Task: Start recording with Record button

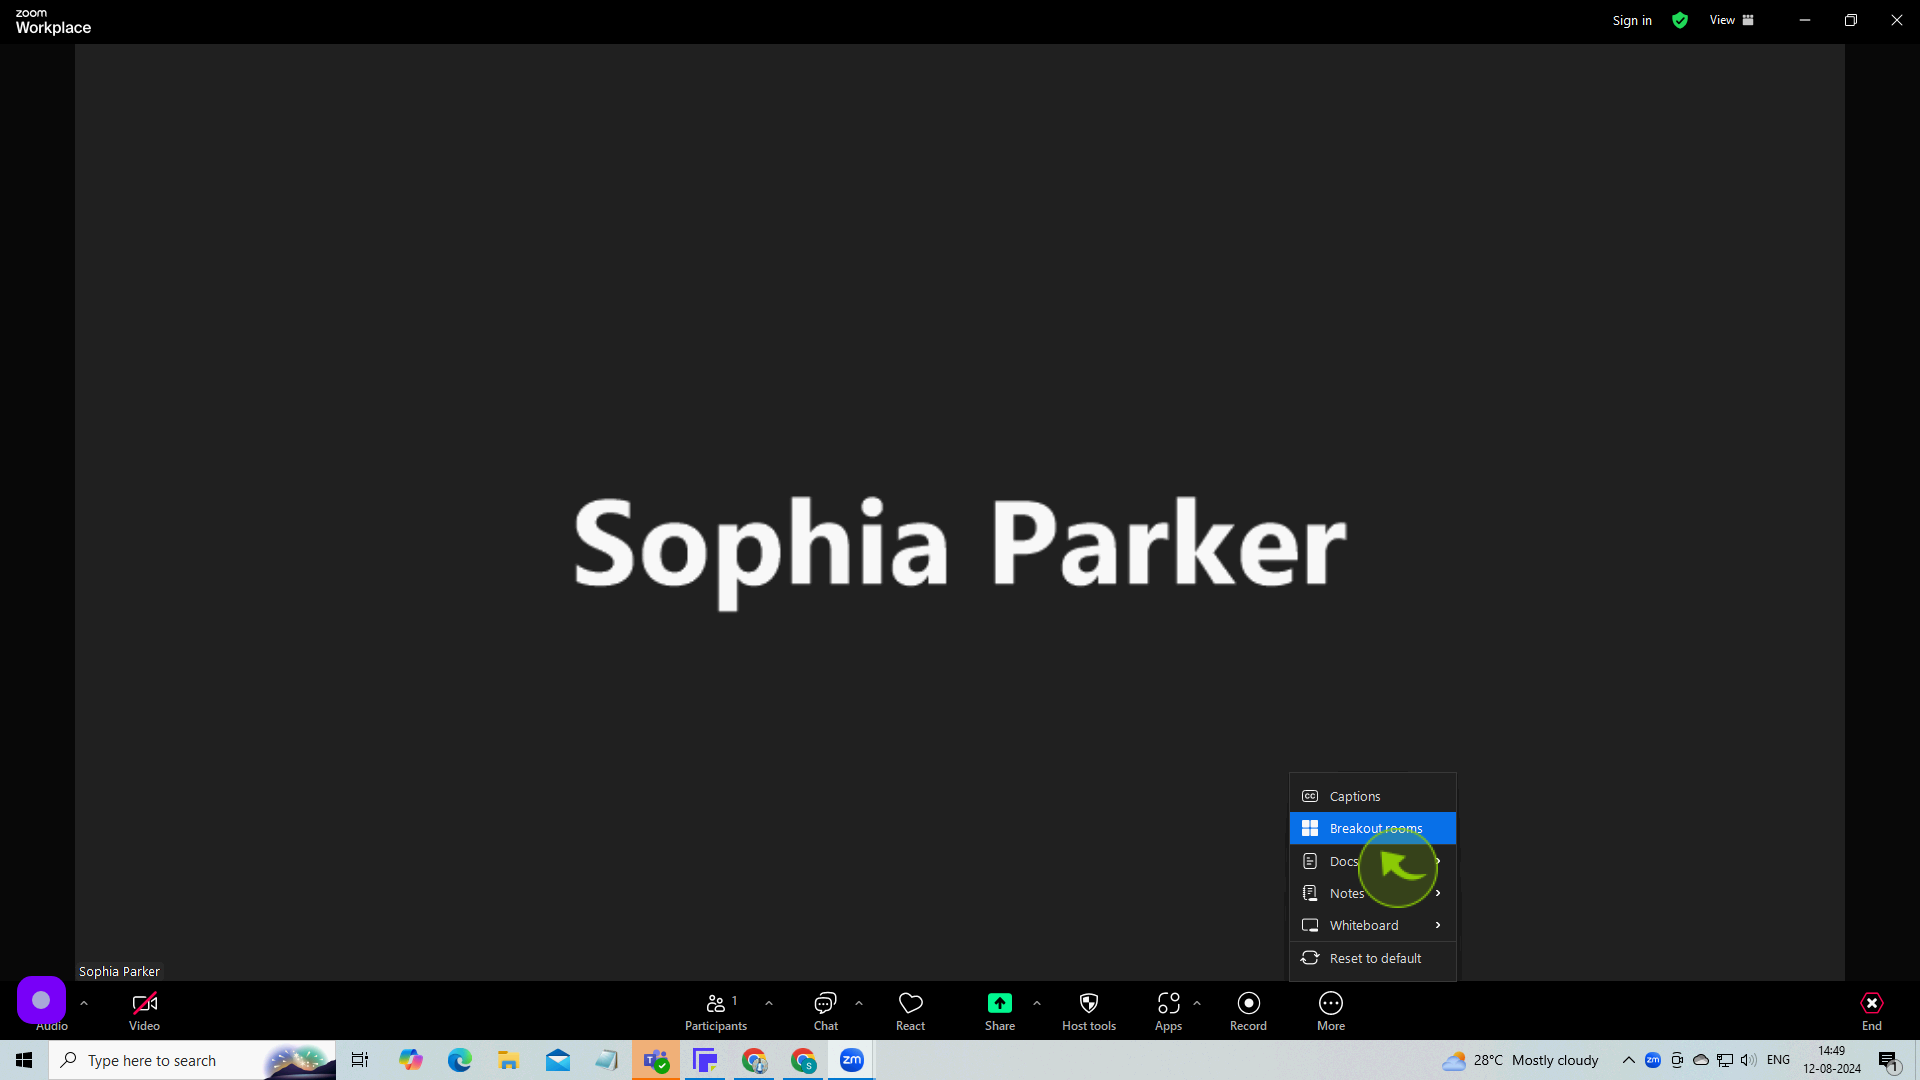Action: [1248, 1011]
